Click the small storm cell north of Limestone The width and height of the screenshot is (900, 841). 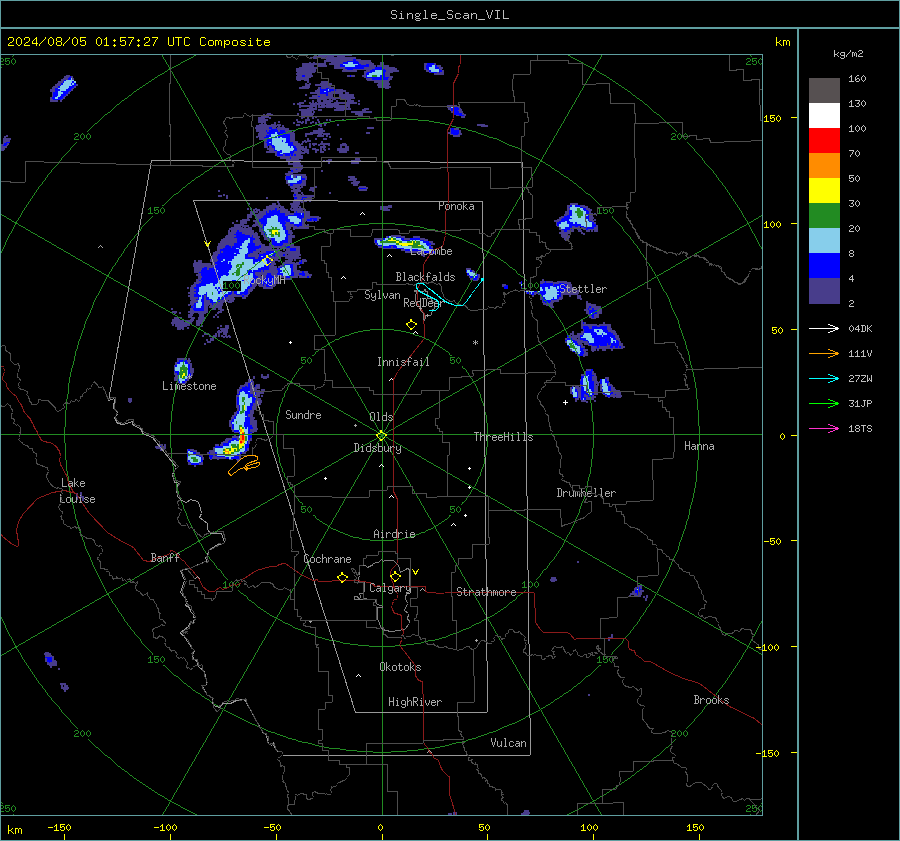pos(183,371)
